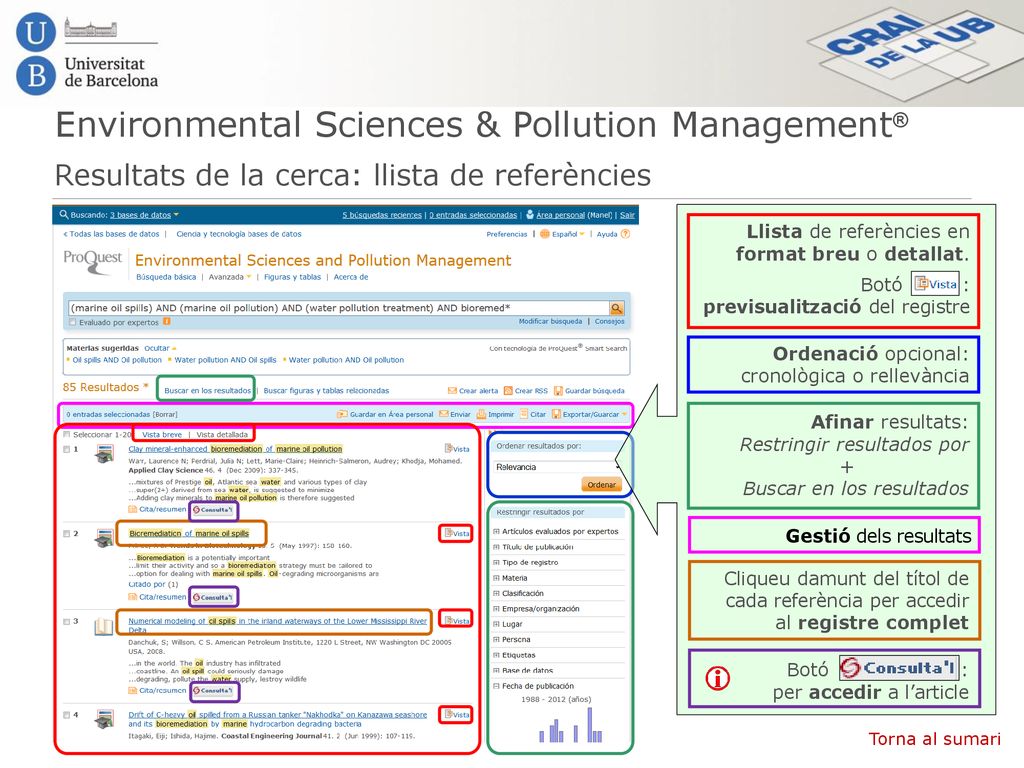The width and height of the screenshot is (1024, 768).
Task: Click the tallest bar in publication date chart
Action: click(x=590, y=724)
